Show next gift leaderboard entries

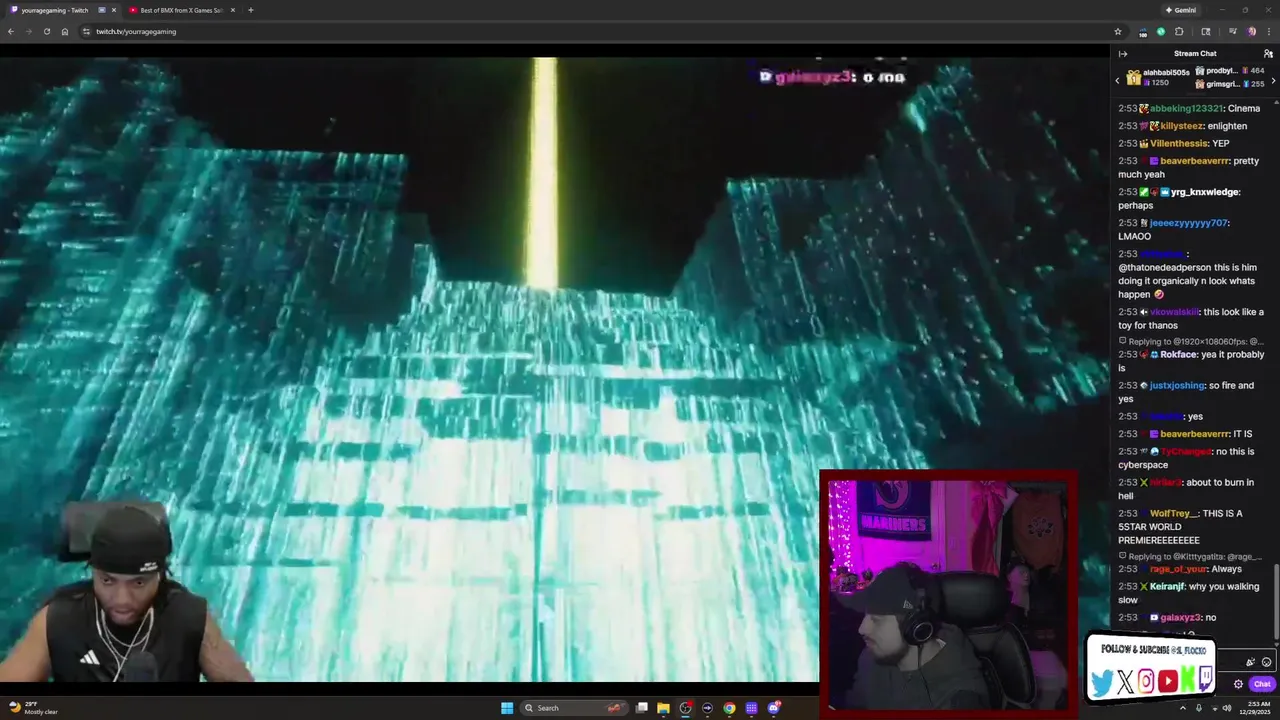click(1273, 80)
